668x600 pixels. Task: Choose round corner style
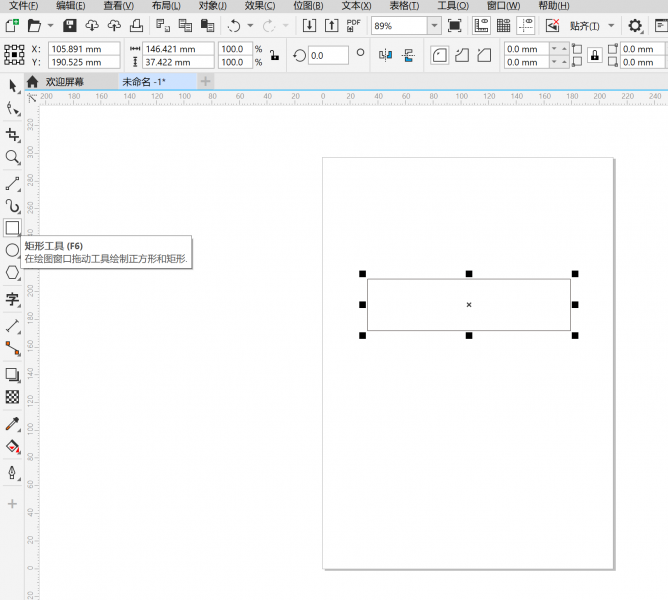[x=440, y=55]
